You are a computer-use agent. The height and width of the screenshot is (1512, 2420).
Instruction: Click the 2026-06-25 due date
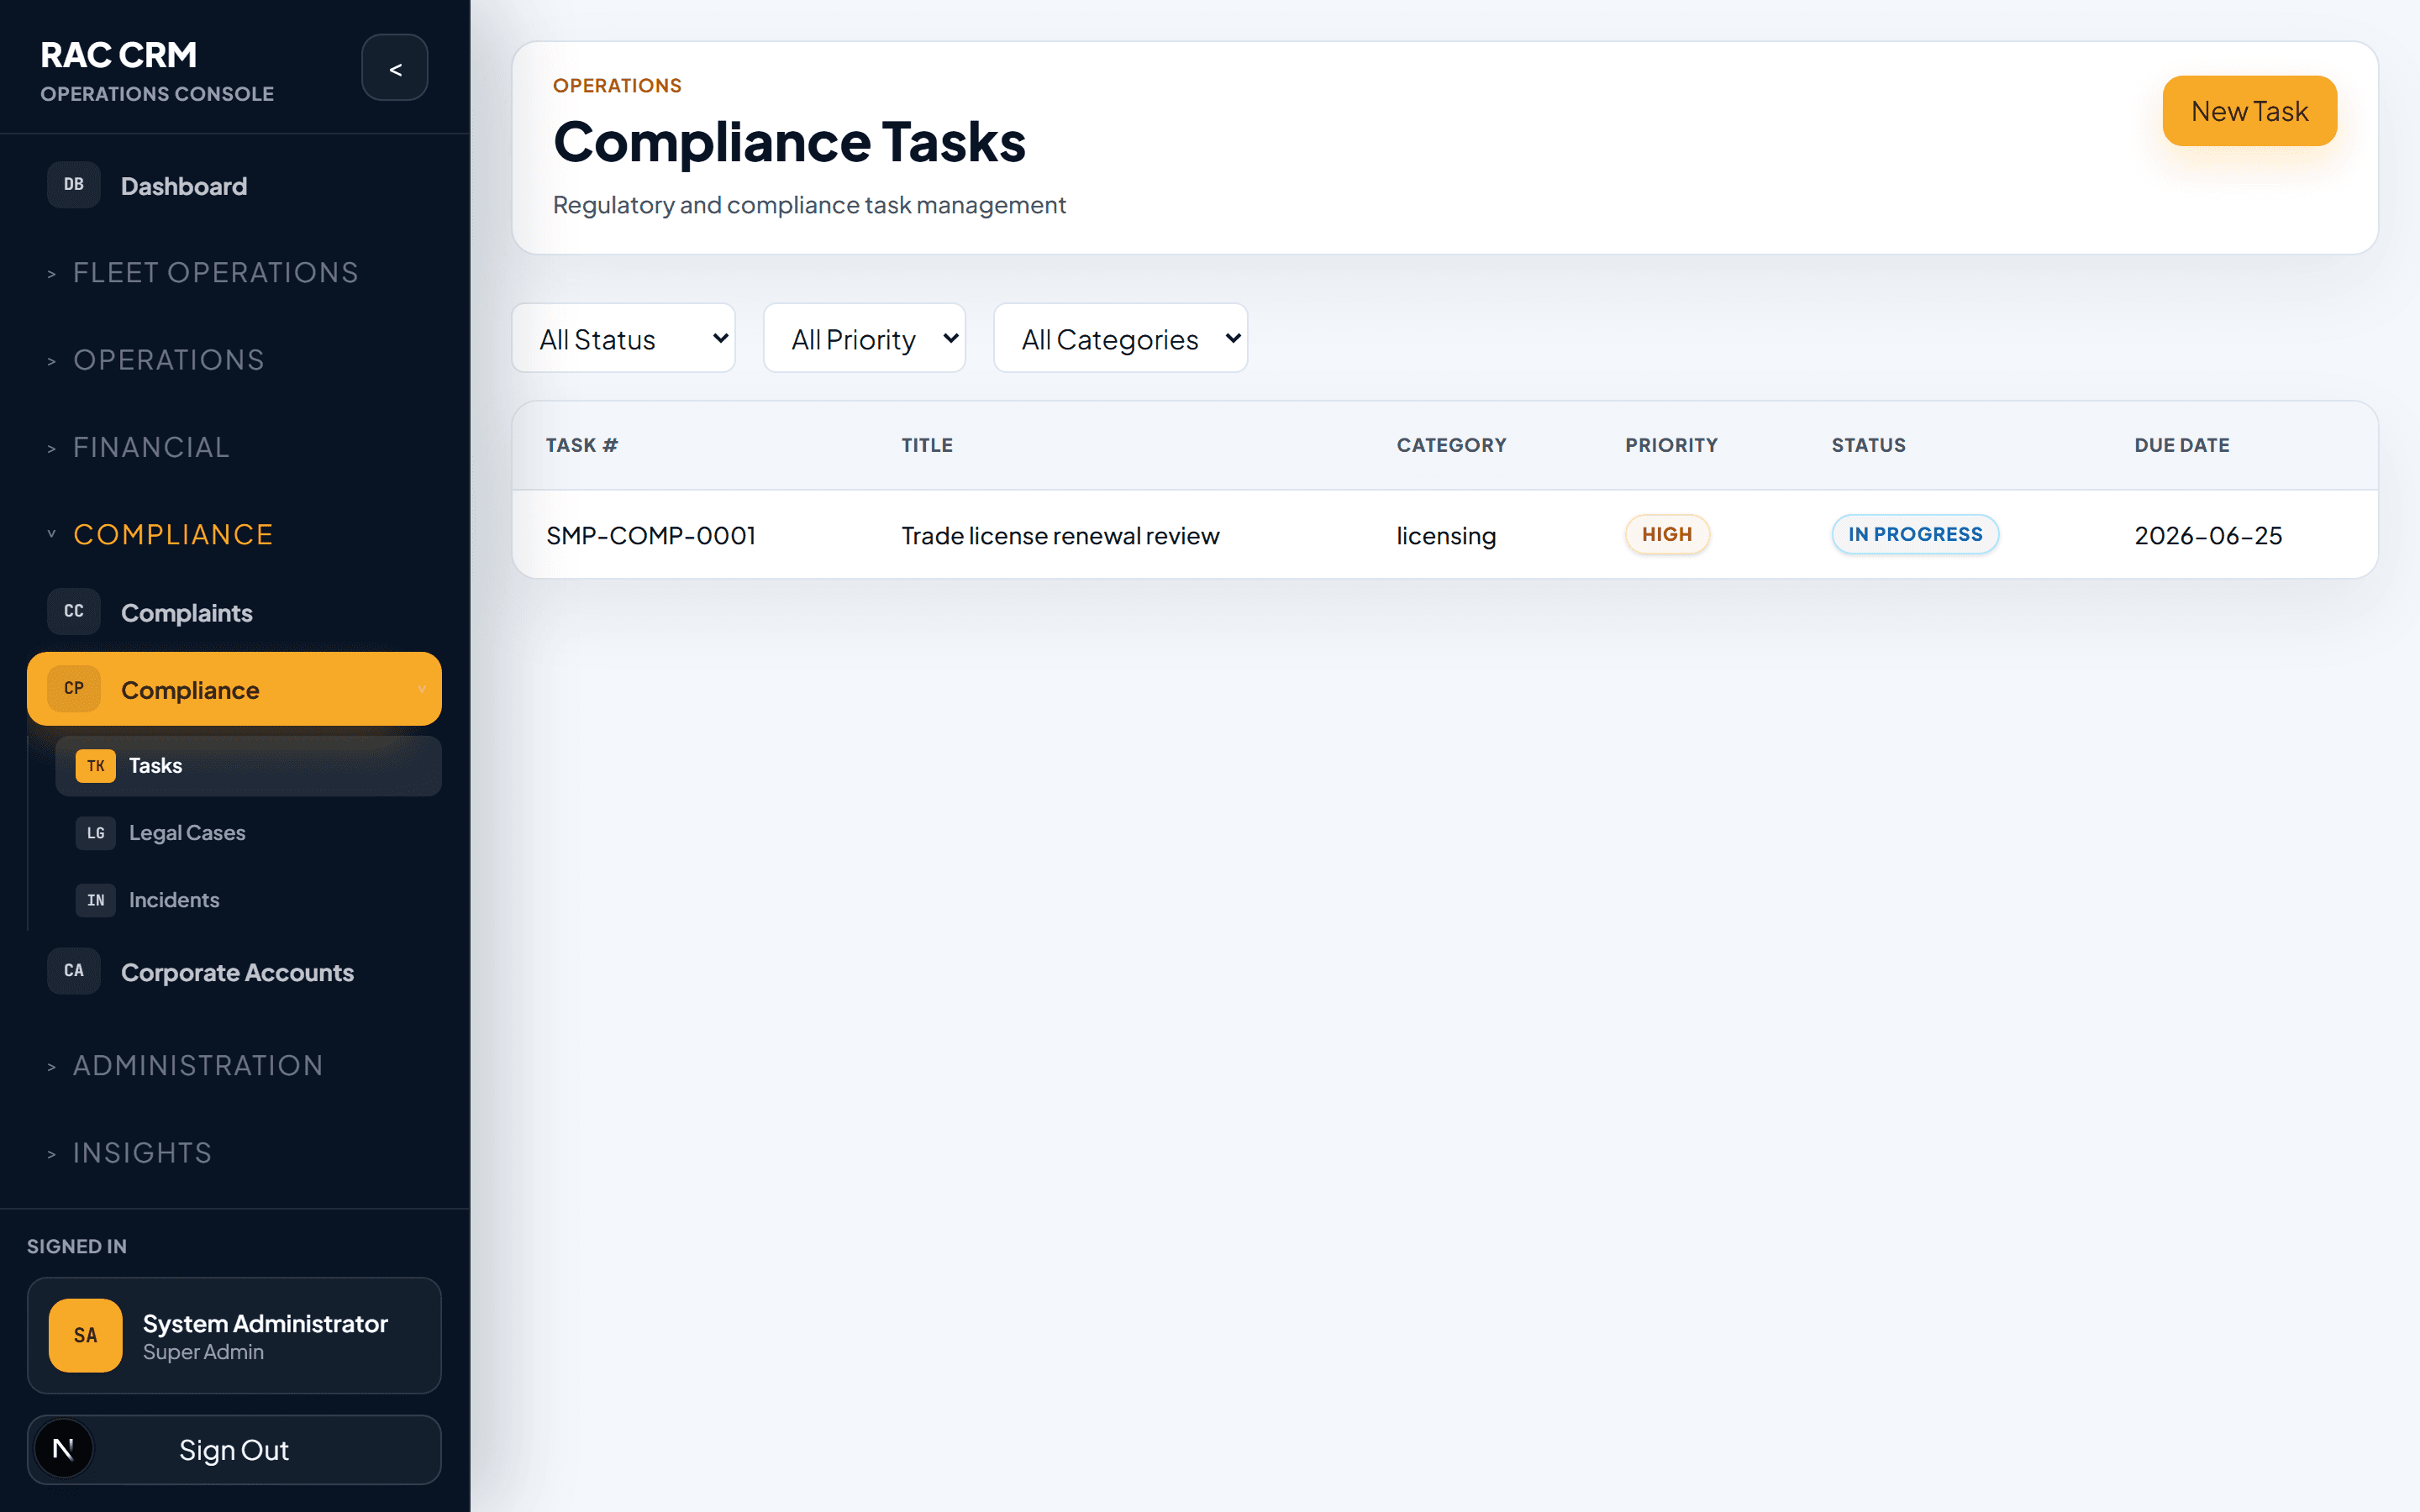tap(2208, 535)
